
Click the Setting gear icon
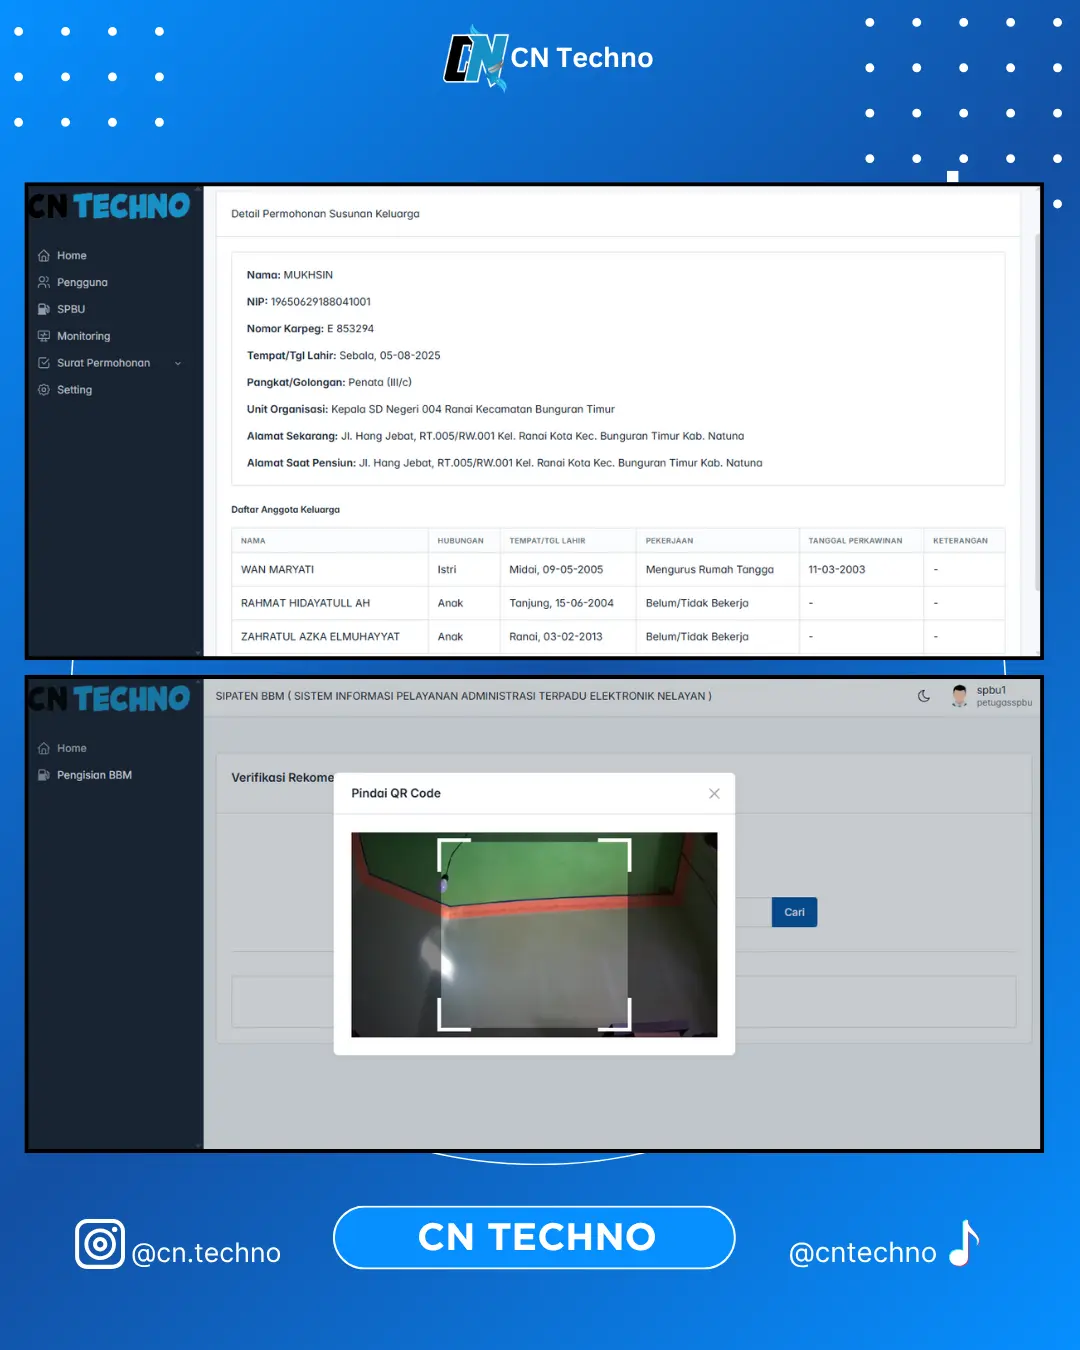(x=44, y=390)
